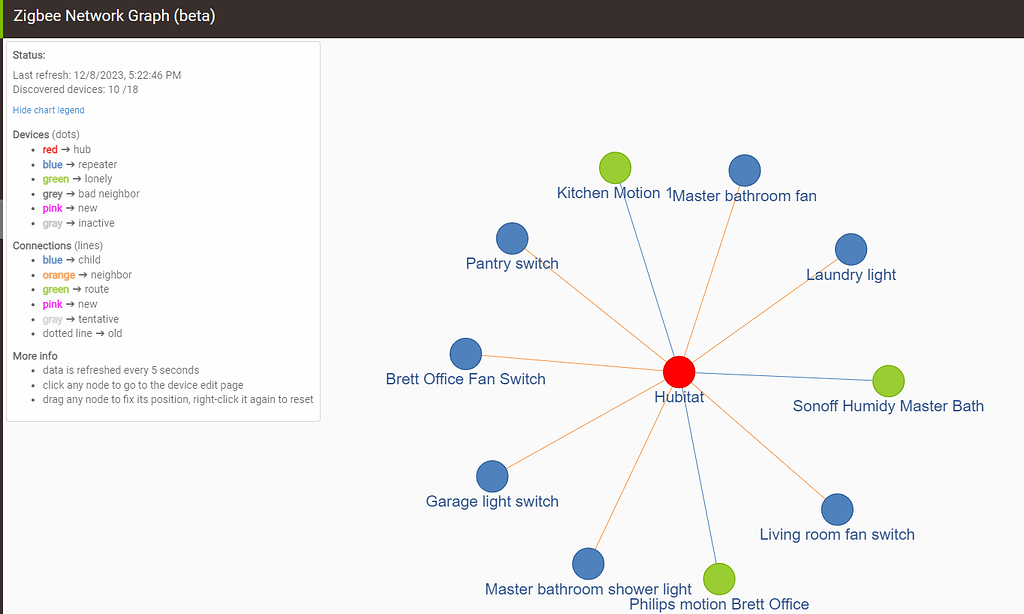1024x614 pixels.
Task: Click the Living room fan switch label
Action: 837,535
